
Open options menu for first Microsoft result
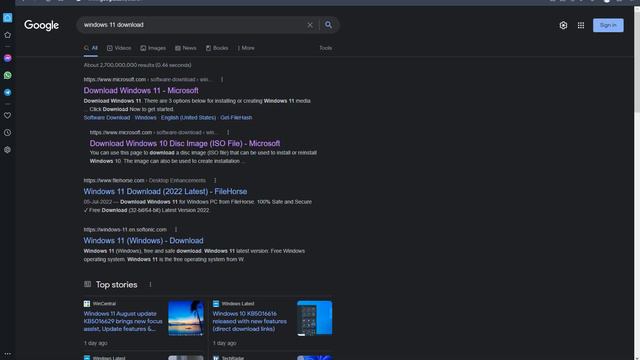(222, 80)
